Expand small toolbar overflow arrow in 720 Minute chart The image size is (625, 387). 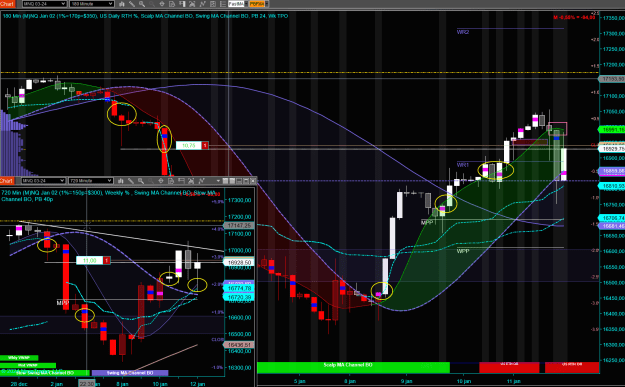pyautogui.click(x=218, y=181)
